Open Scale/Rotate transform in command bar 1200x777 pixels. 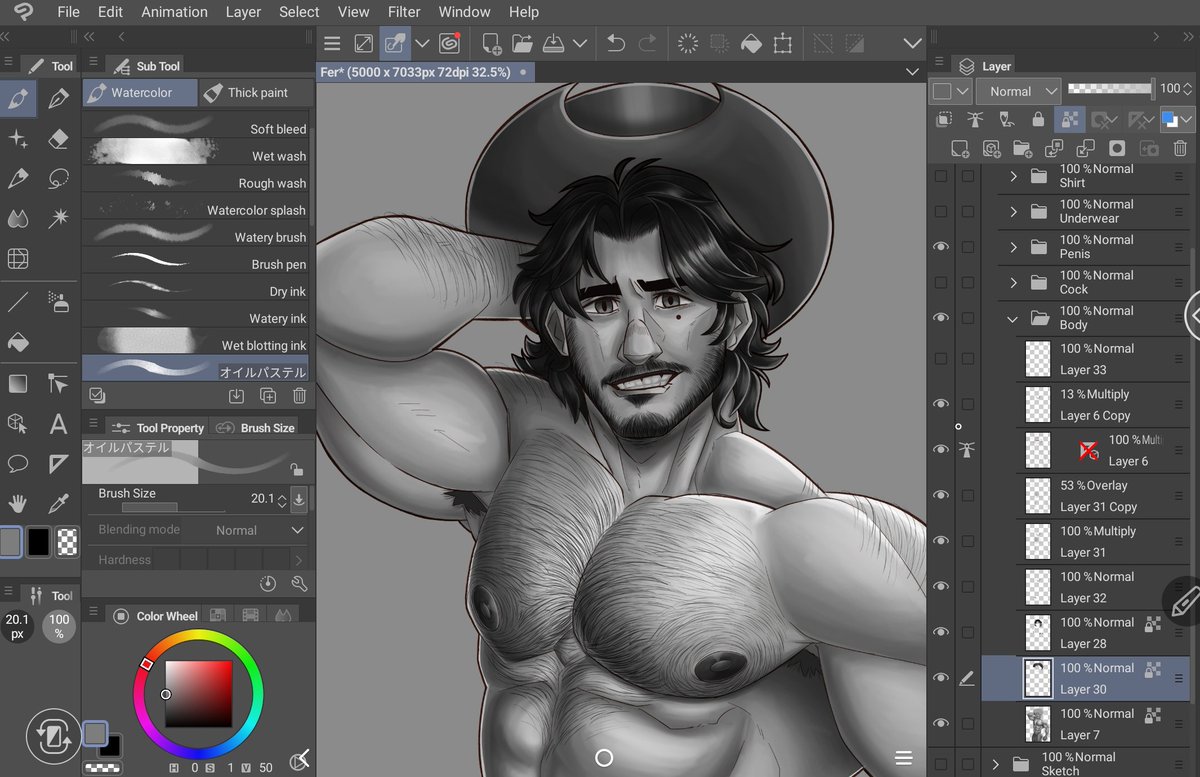point(782,43)
